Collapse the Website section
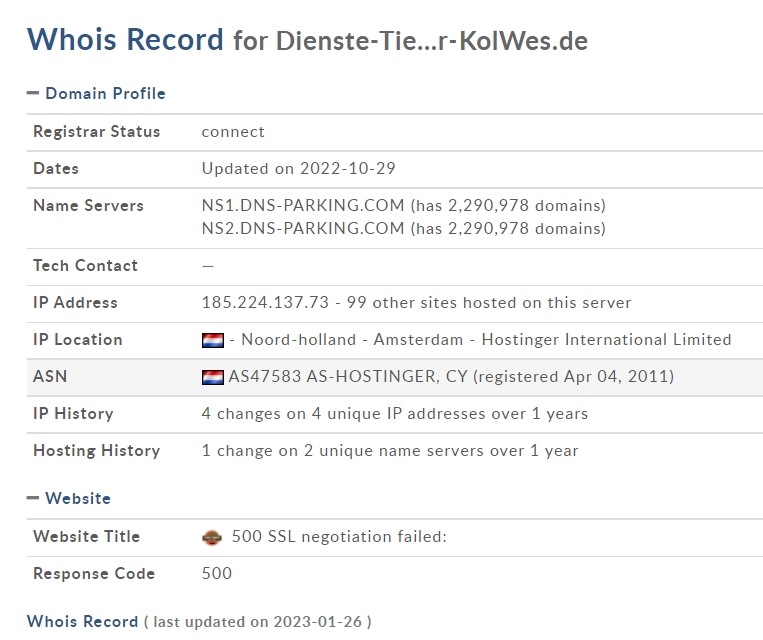 coord(33,498)
